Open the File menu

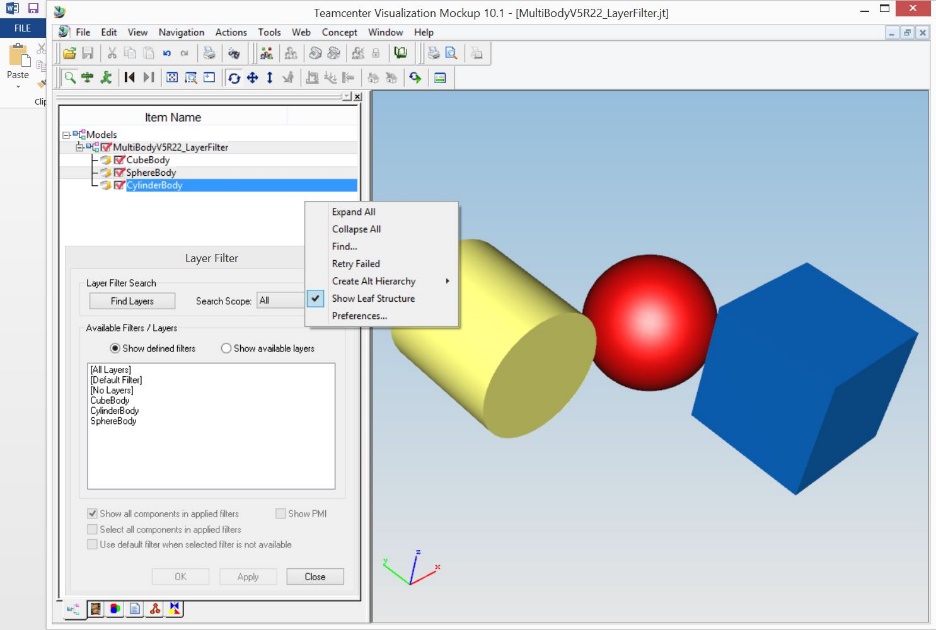coord(83,32)
